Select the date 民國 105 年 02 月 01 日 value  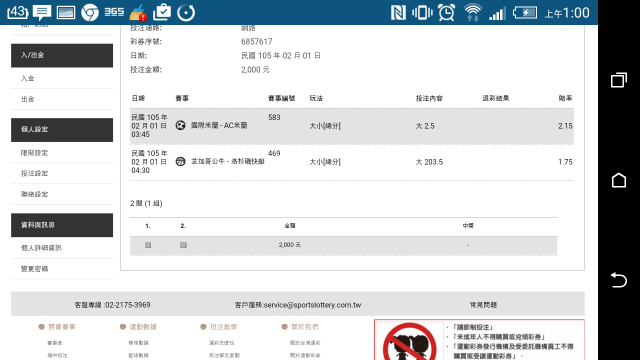280,56
